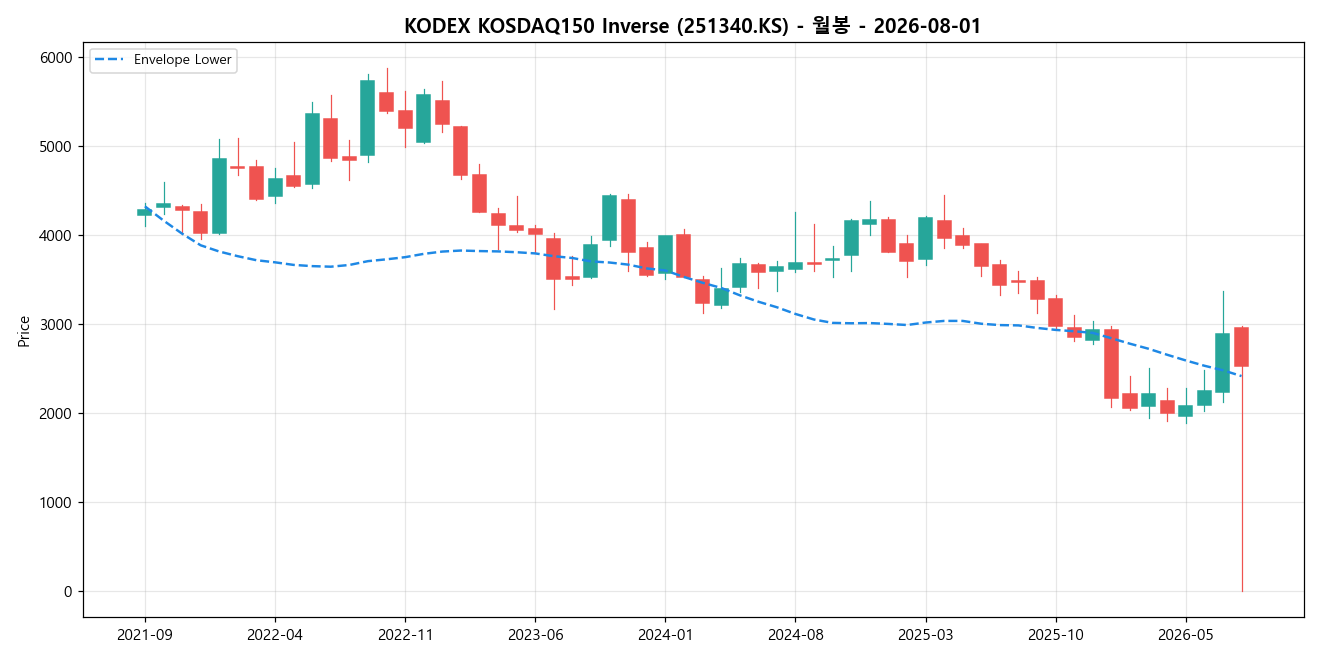Click the tall green candle just before the last candle

(x=1222, y=363)
